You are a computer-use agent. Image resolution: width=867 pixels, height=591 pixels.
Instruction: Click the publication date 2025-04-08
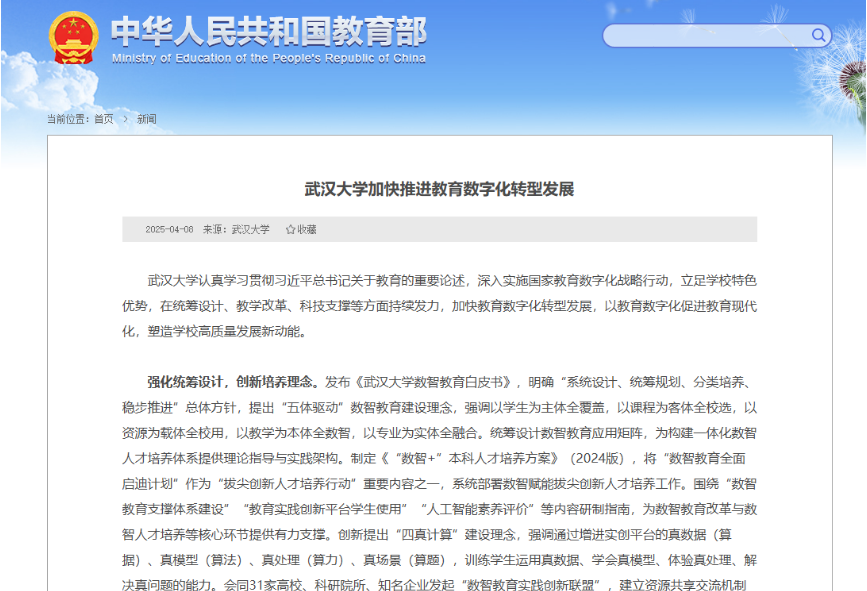coord(169,229)
